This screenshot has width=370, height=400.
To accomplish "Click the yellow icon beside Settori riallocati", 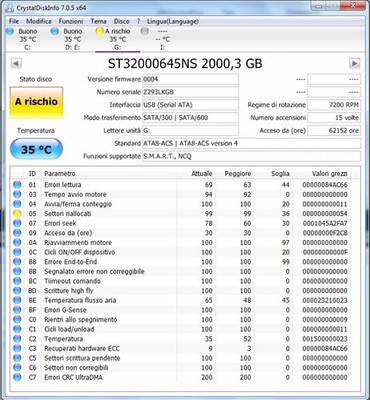I will click(17, 214).
